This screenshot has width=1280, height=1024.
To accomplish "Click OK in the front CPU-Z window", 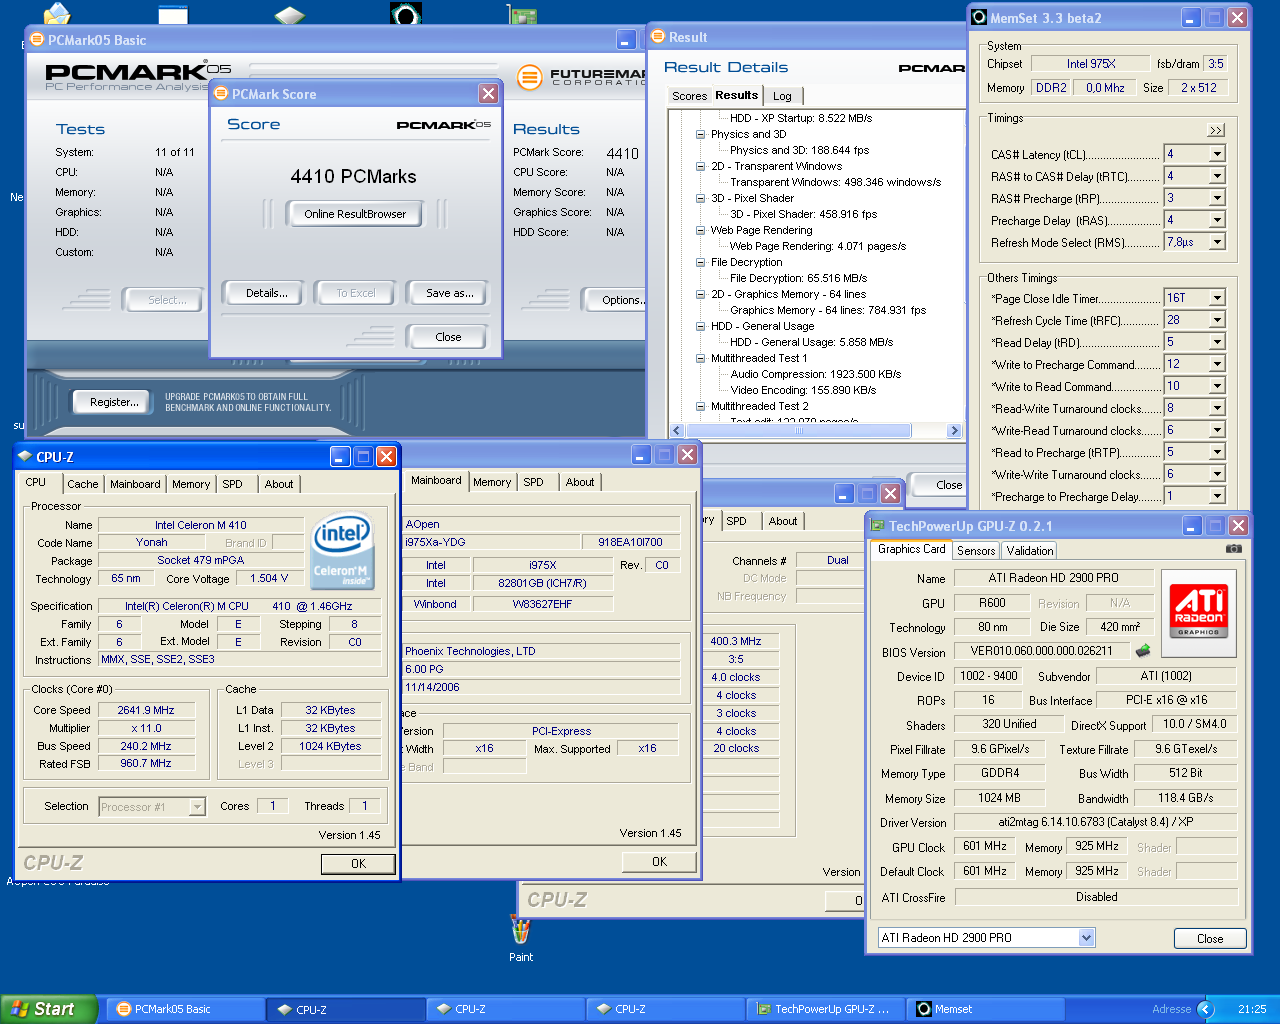I will pyautogui.click(x=358, y=864).
